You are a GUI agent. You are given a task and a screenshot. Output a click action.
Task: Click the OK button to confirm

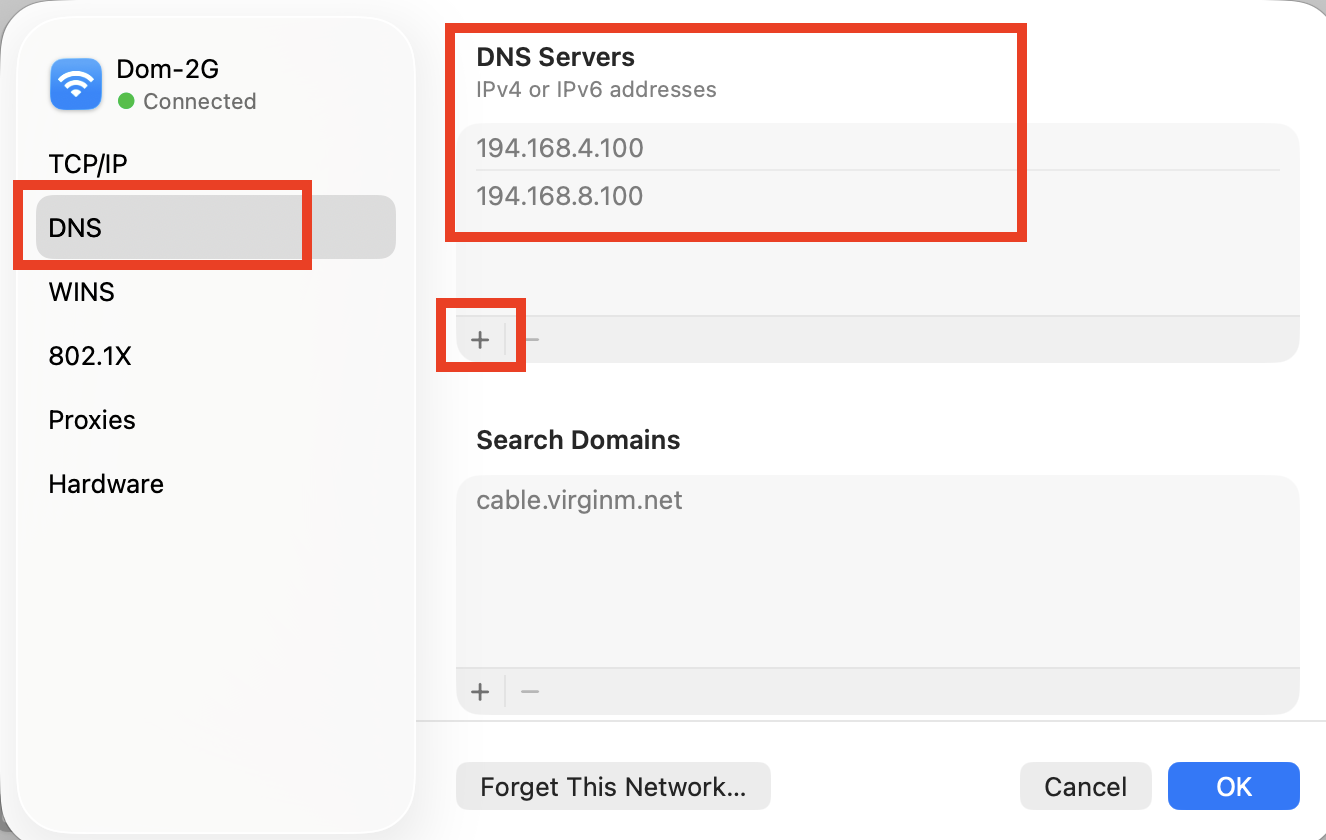1233,786
